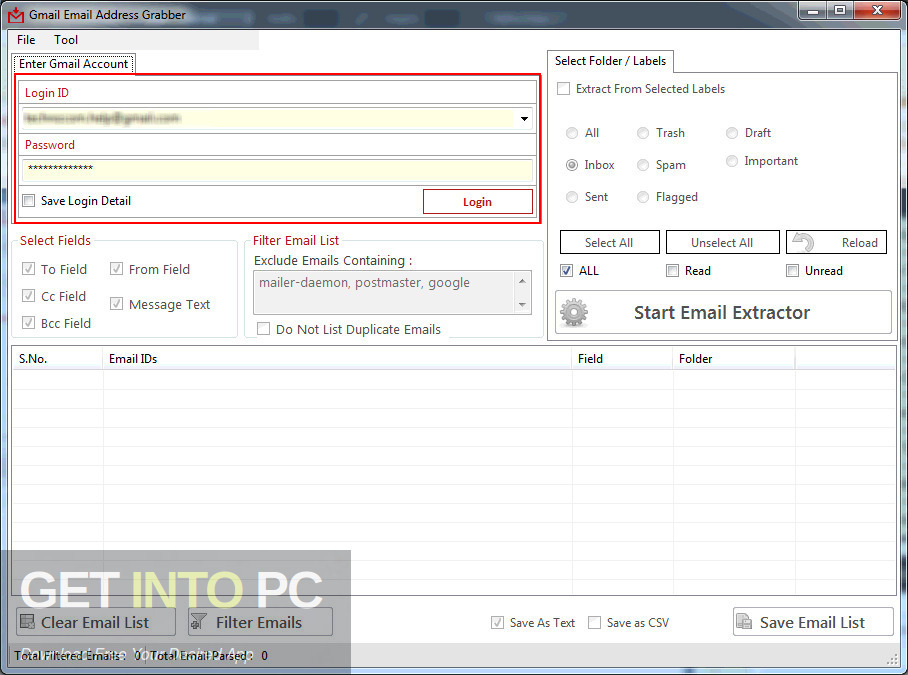908x675 pixels.
Task: Switch to Enter Gmail Account tab
Action: [74, 64]
